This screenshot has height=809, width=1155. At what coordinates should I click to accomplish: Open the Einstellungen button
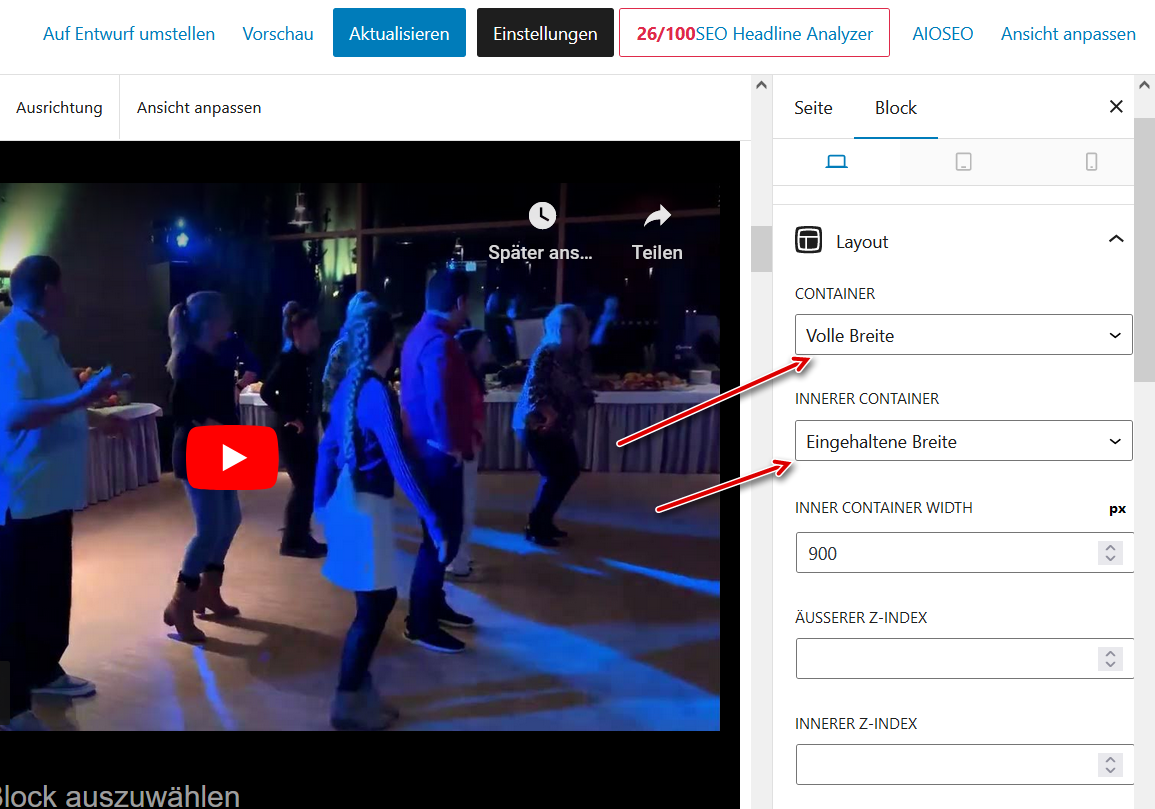coord(545,33)
